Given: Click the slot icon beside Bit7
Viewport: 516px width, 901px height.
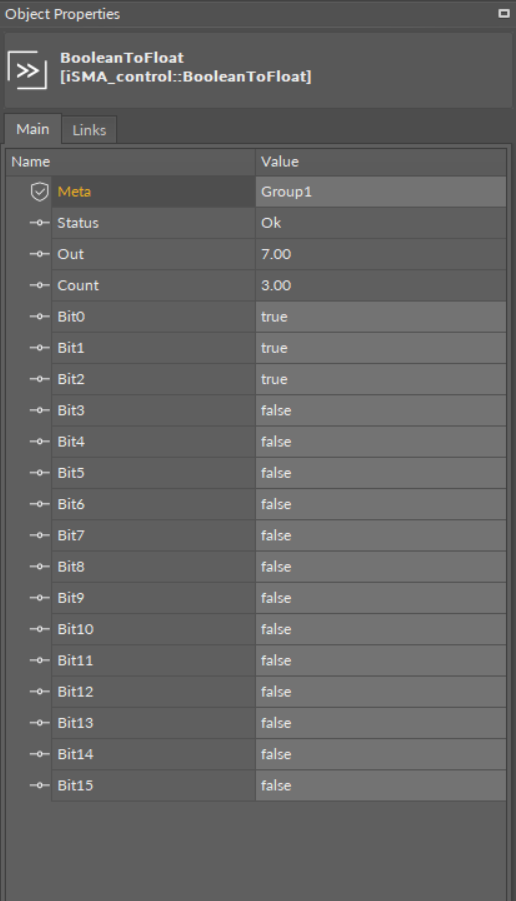Looking at the screenshot, I should [x=39, y=536].
